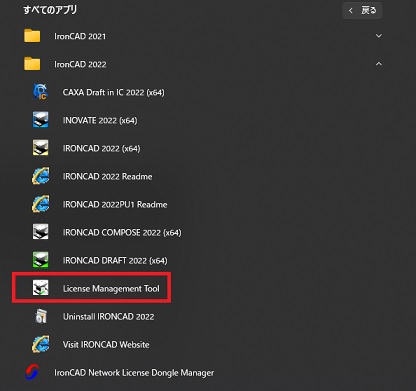Click the IRONCAD 2022 Readme browser icon
The image size is (416, 391).
click(x=40, y=176)
